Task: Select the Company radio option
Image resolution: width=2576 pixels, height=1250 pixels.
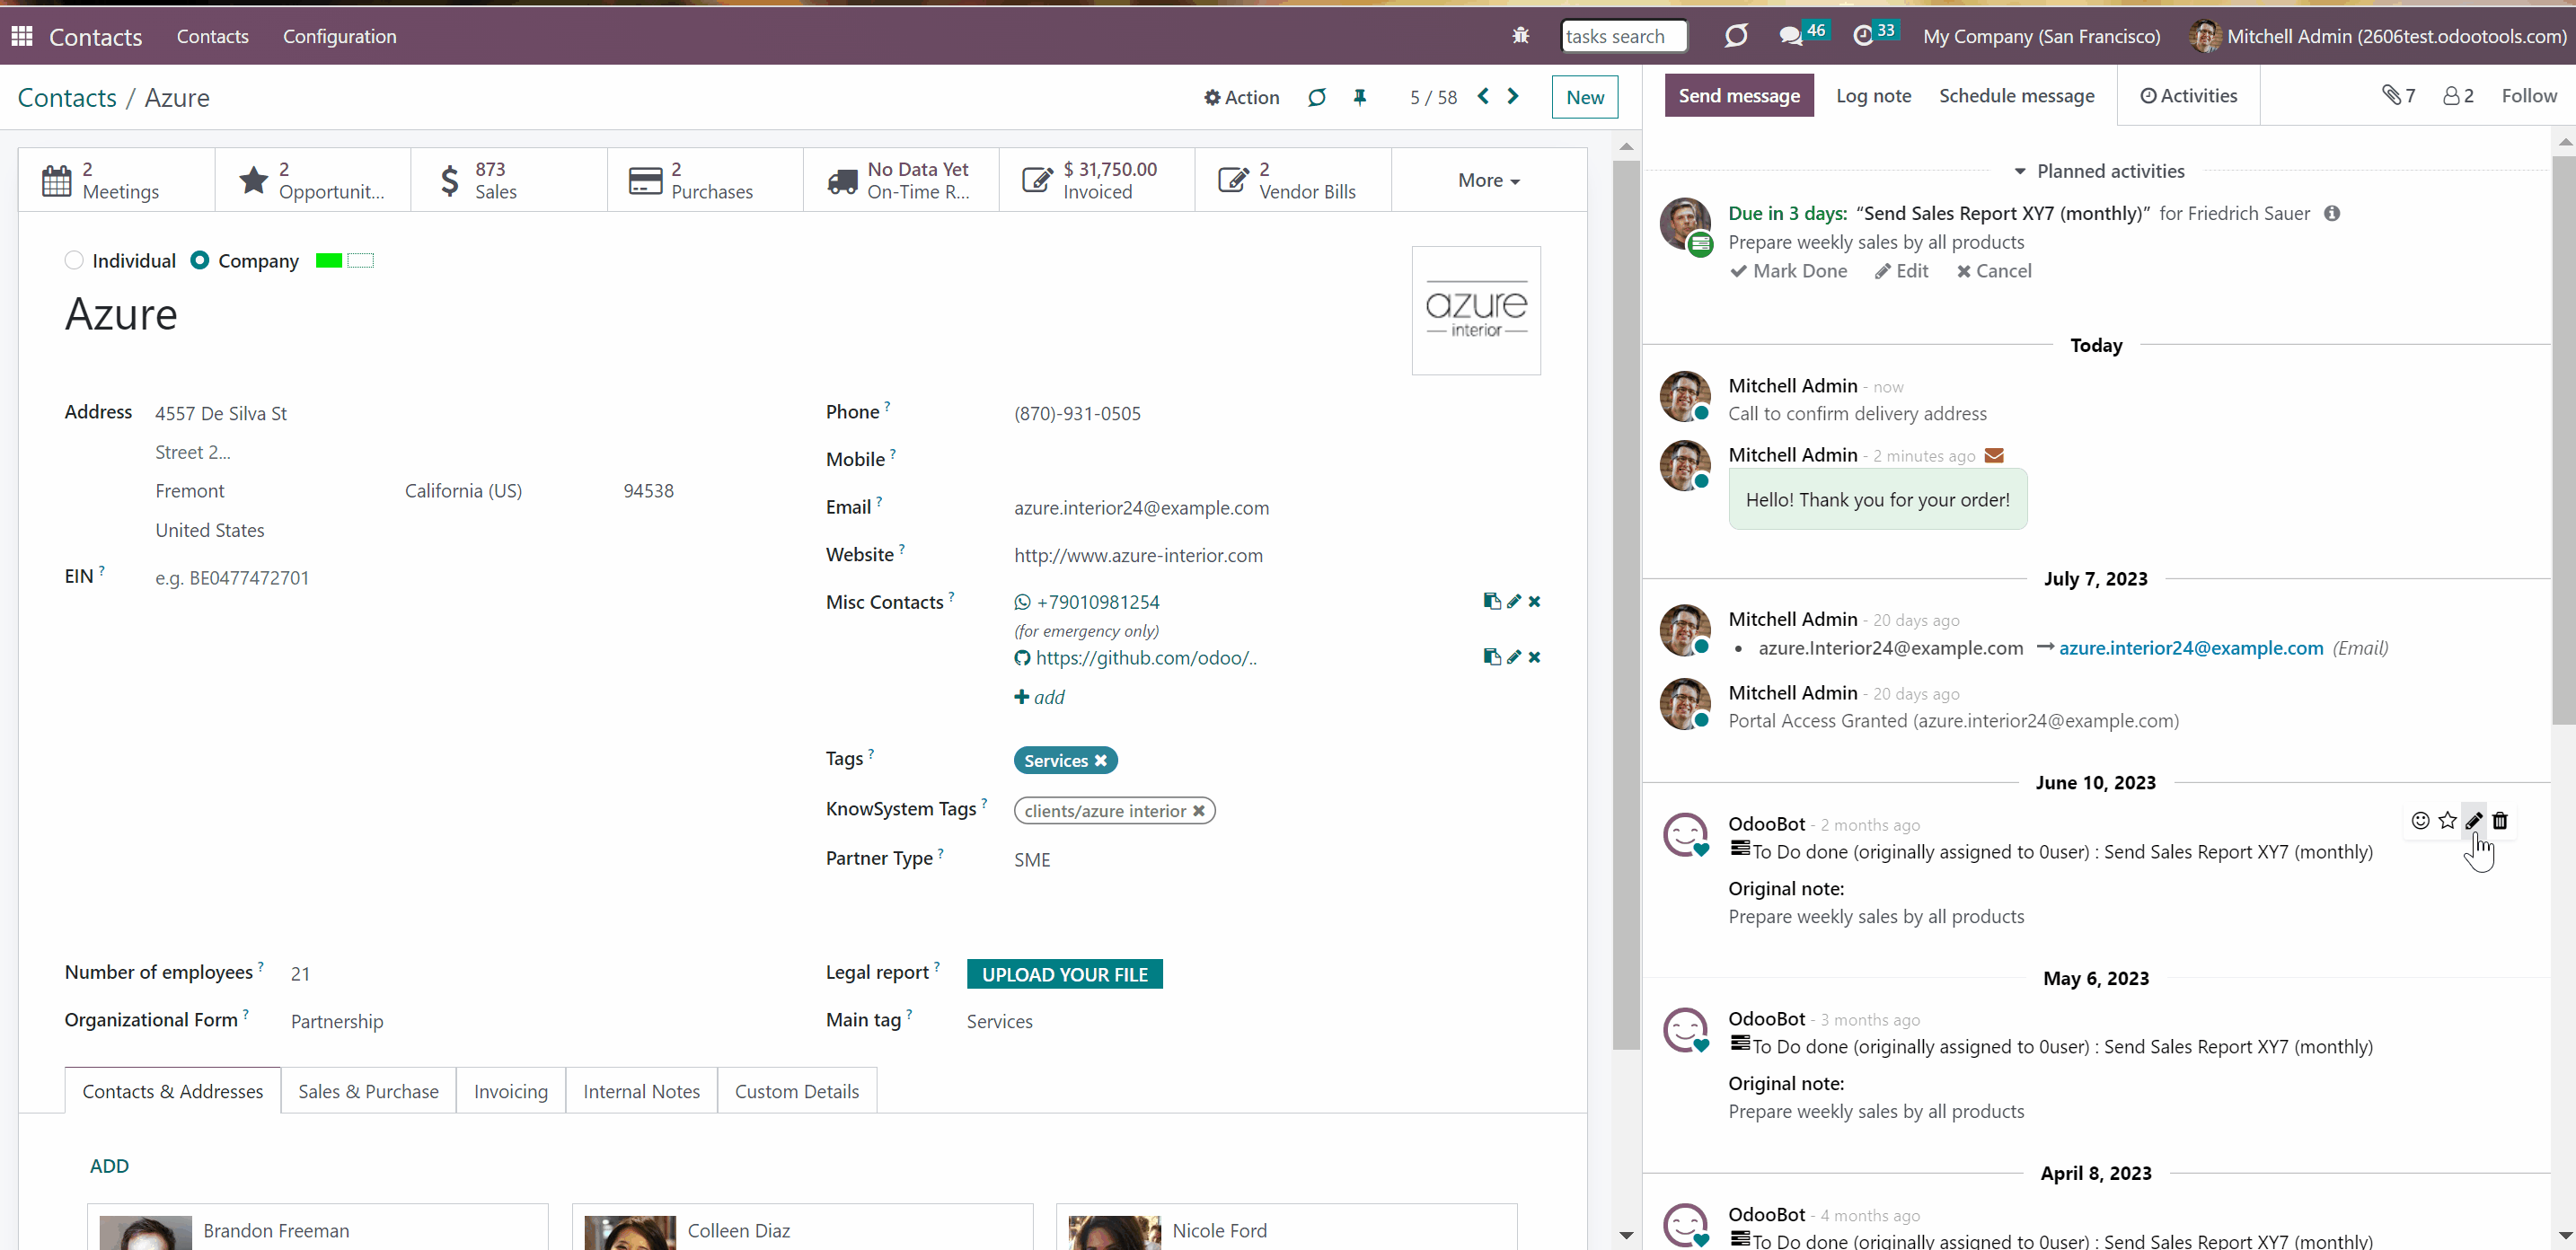Action: (200, 260)
